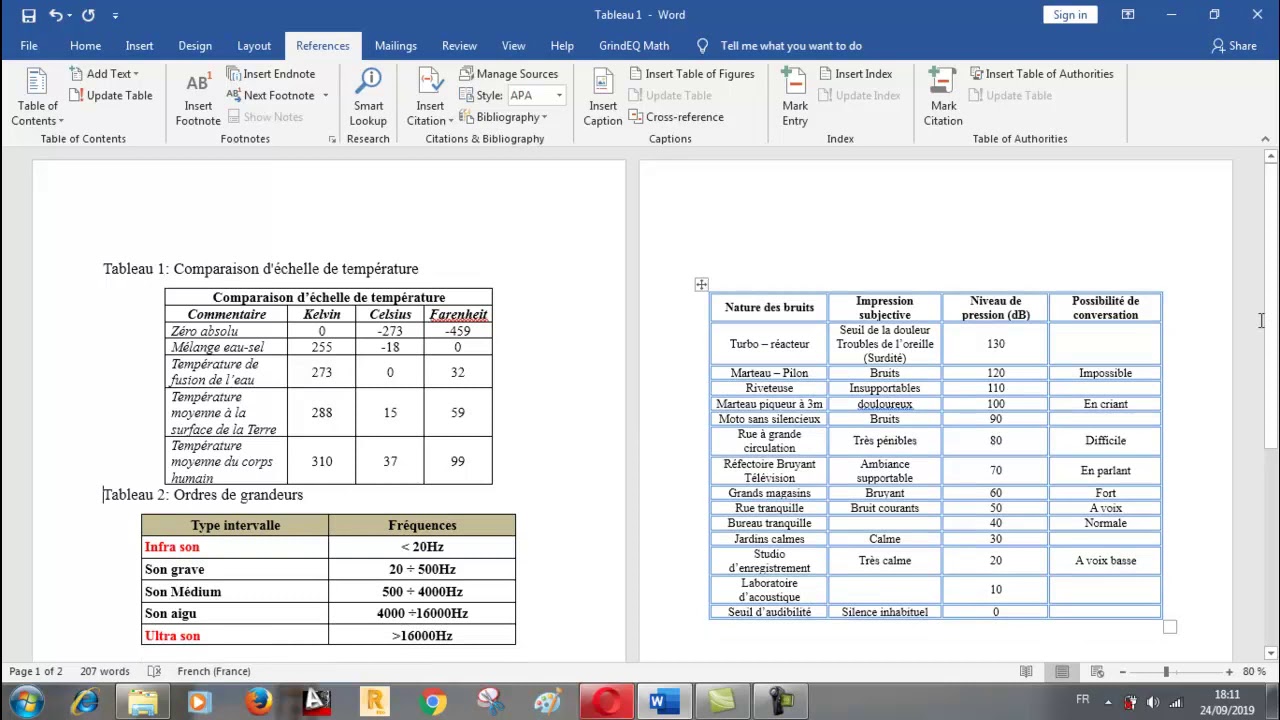Open the File tab
The height and width of the screenshot is (720, 1280).
coord(29,46)
